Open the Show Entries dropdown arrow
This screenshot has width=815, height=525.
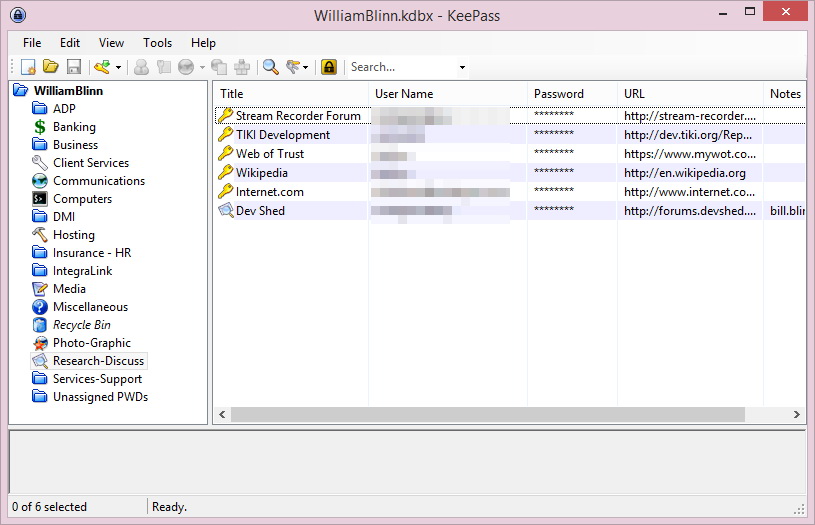(306, 68)
